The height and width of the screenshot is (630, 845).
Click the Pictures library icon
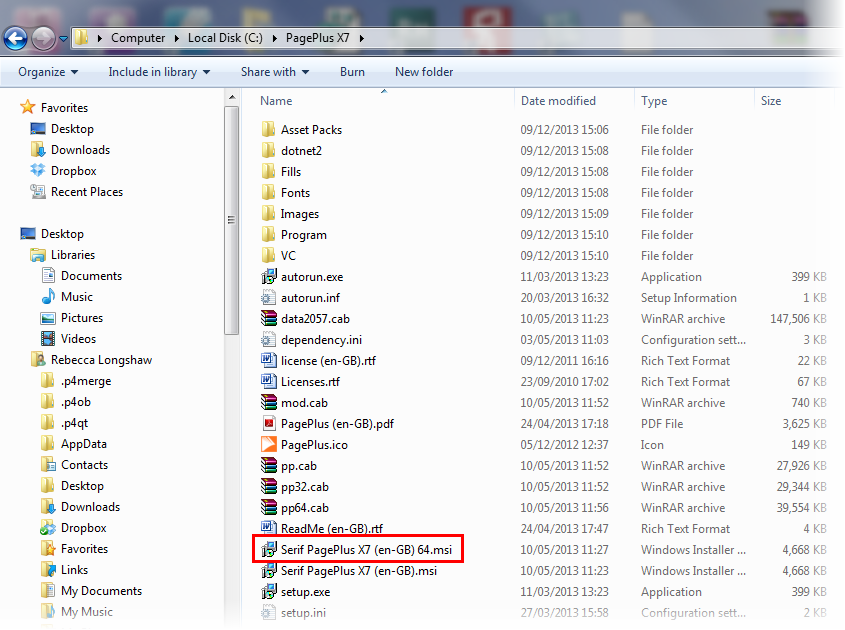coord(48,318)
